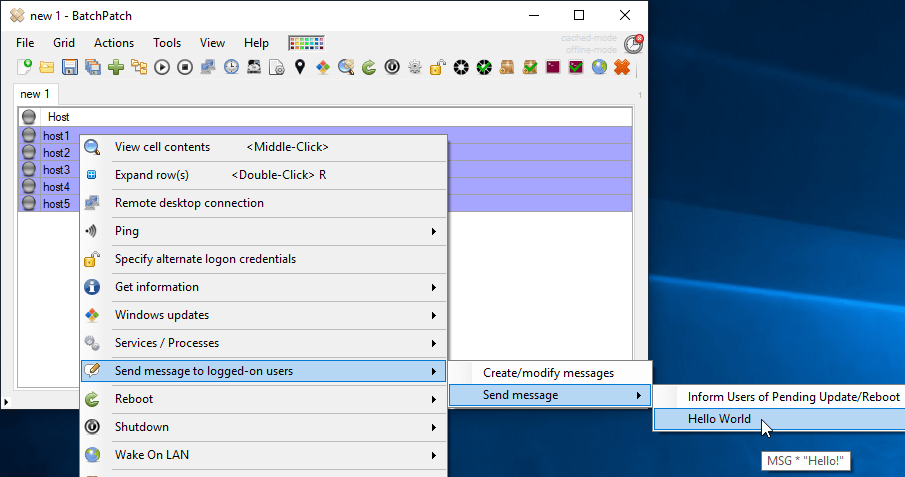Open the File menu
The width and height of the screenshot is (905, 477).
tap(25, 43)
